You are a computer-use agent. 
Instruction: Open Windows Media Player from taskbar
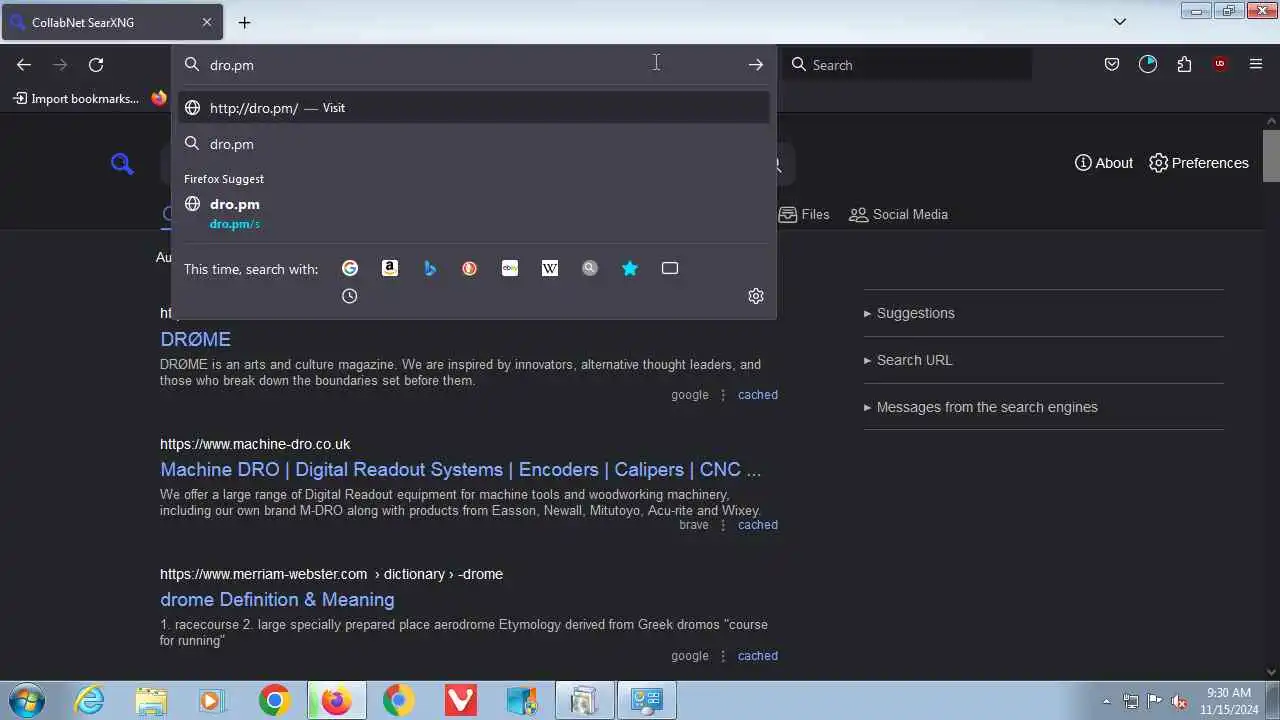(x=211, y=701)
